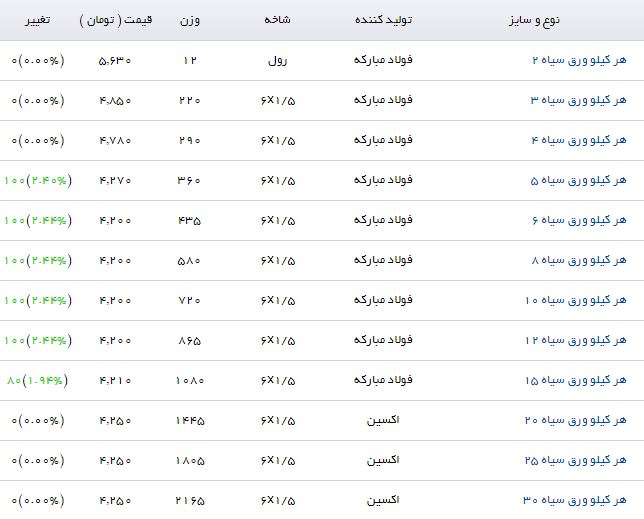Select the weight cell ۲۹۰
The height and width of the screenshot is (519, 644).
[x=190, y=141]
